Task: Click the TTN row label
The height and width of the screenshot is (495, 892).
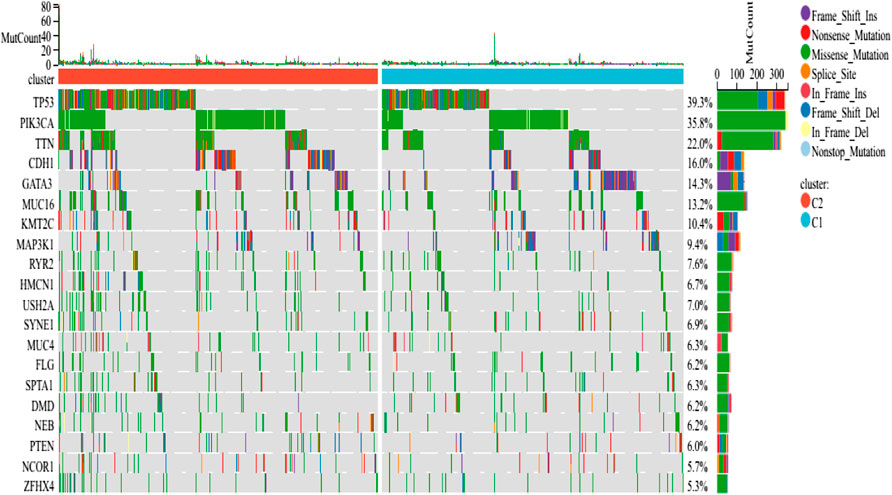Action: (x=44, y=143)
